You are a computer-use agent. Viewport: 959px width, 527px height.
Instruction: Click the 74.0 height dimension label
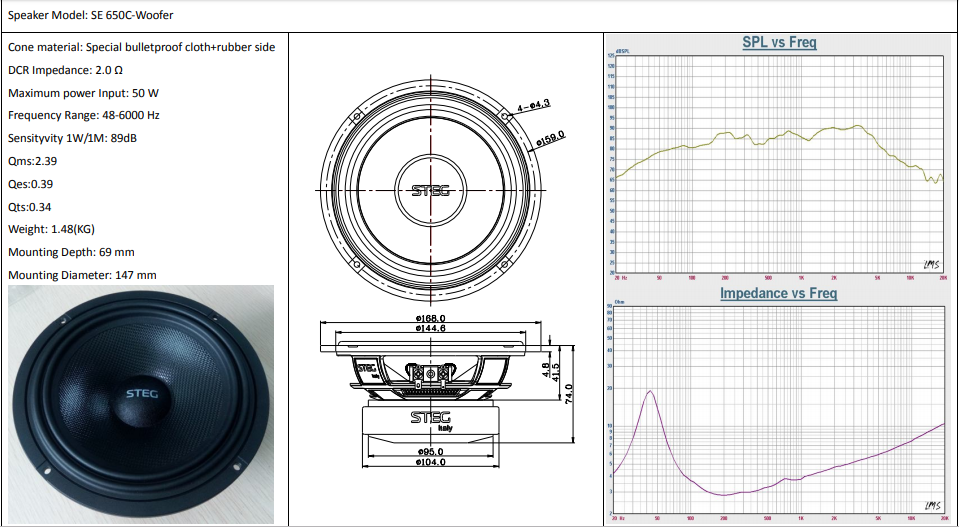tap(569, 390)
